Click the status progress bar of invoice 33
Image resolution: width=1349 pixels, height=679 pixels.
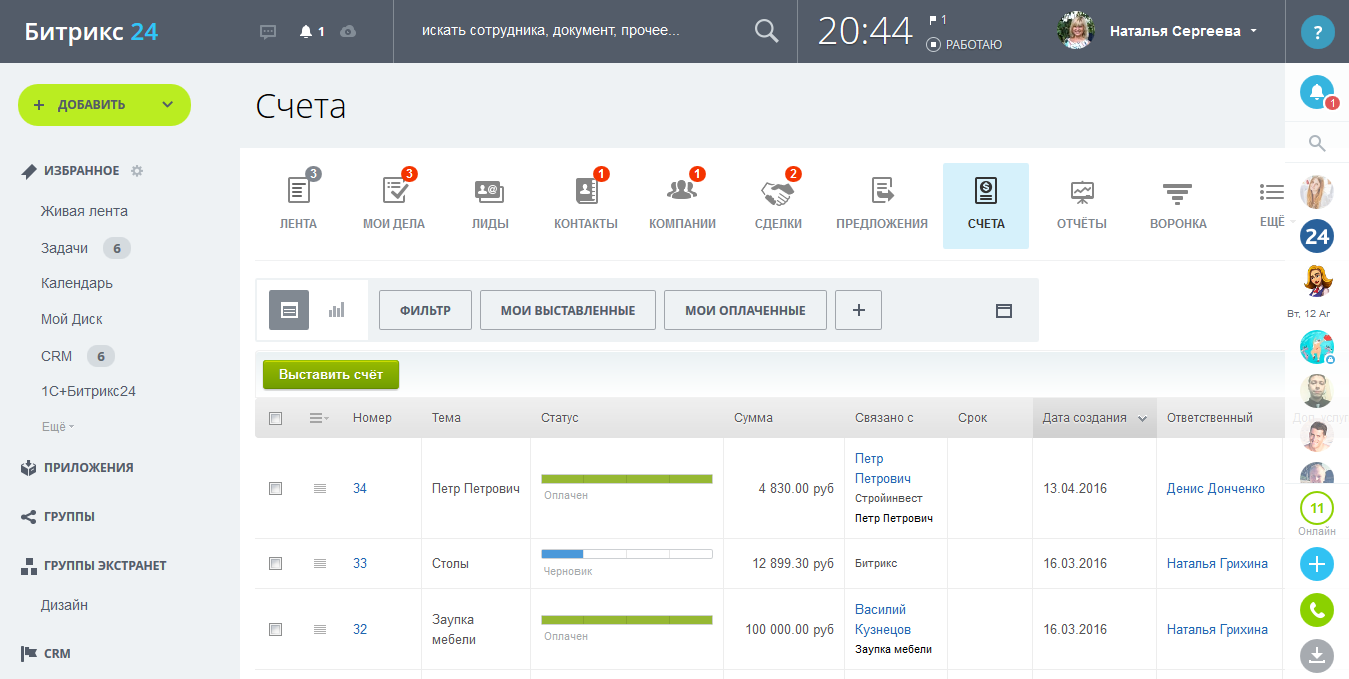click(626, 553)
